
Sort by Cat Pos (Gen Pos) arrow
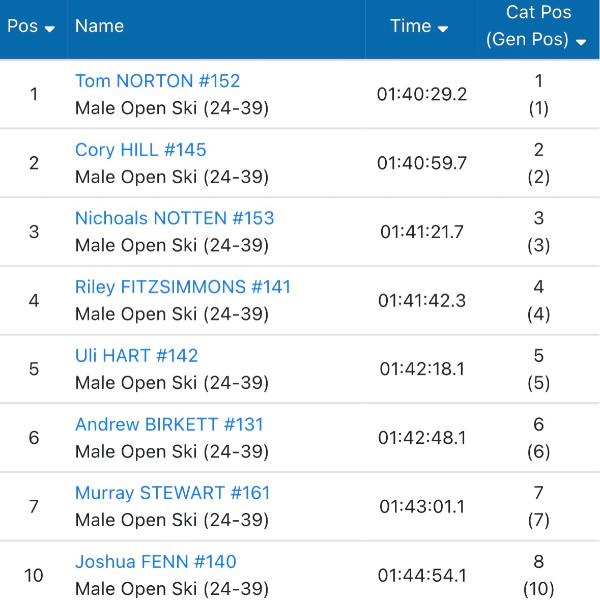click(x=581, y=41)
